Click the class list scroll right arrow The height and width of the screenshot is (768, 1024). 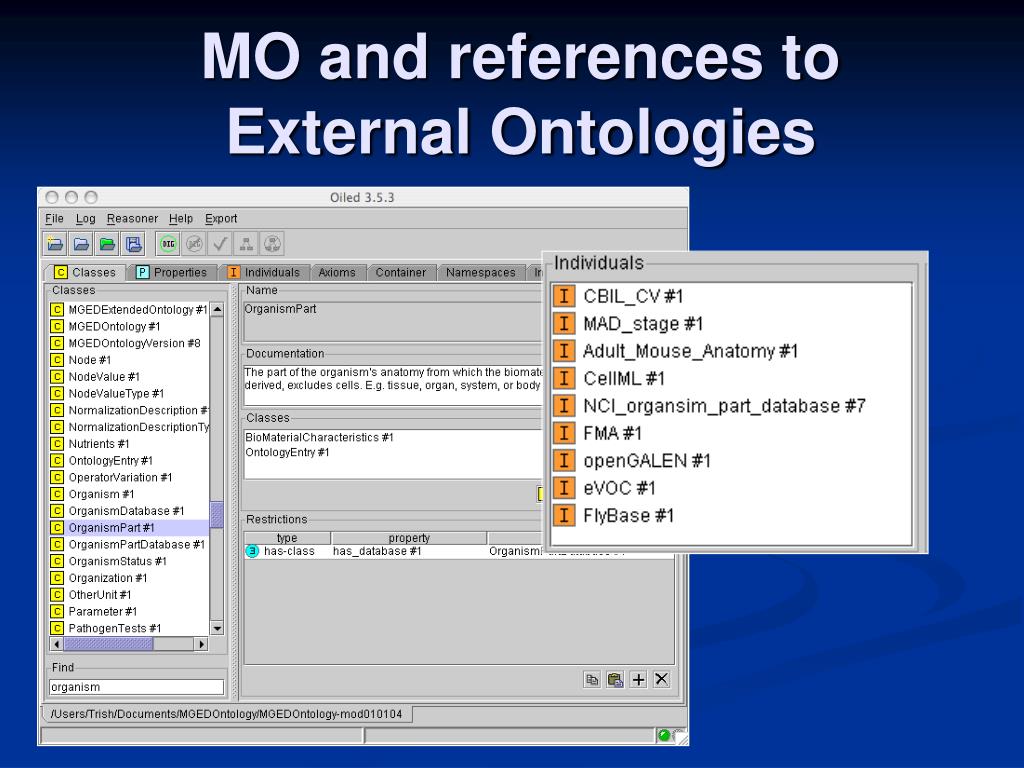[x=201, y=645]
